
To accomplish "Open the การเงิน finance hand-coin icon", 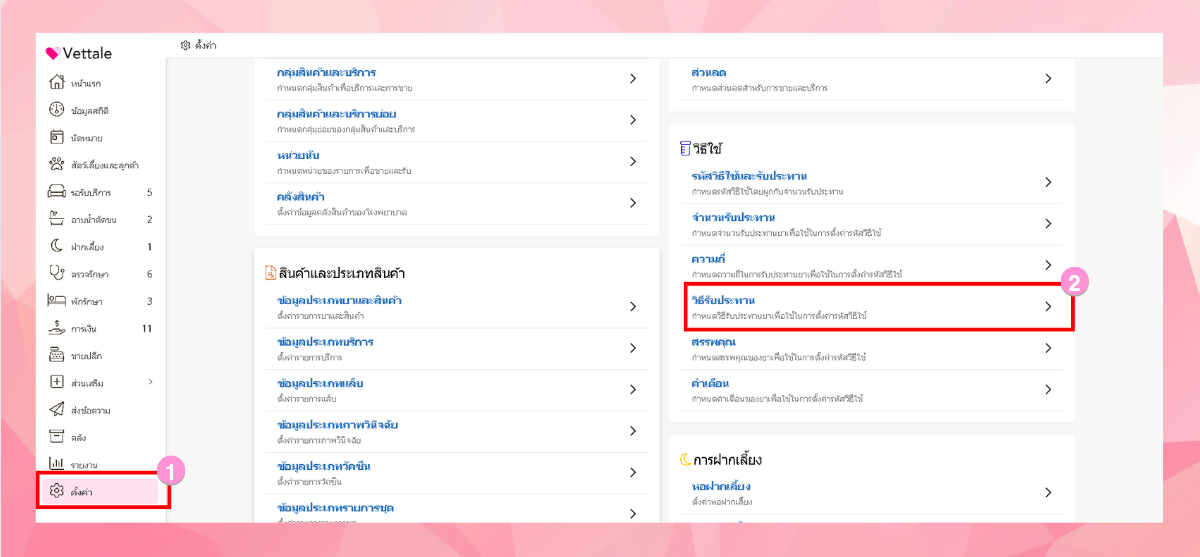I will [x=57, y=328].
